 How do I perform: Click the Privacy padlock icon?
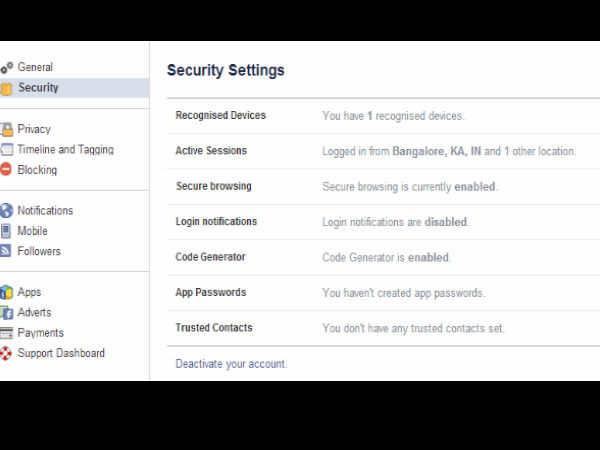tap(6, 130)
